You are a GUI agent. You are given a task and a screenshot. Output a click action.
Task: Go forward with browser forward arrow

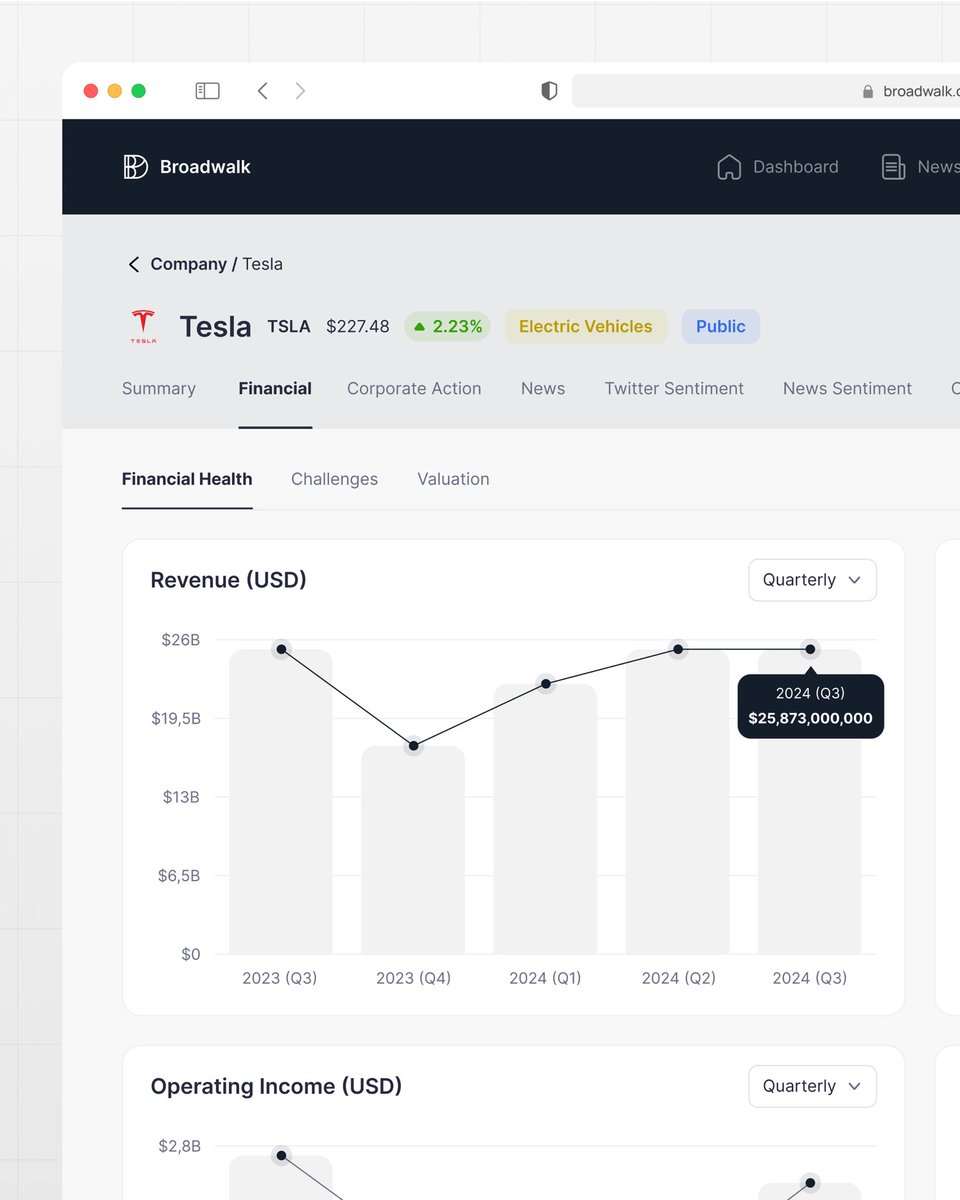click(300, 91)
